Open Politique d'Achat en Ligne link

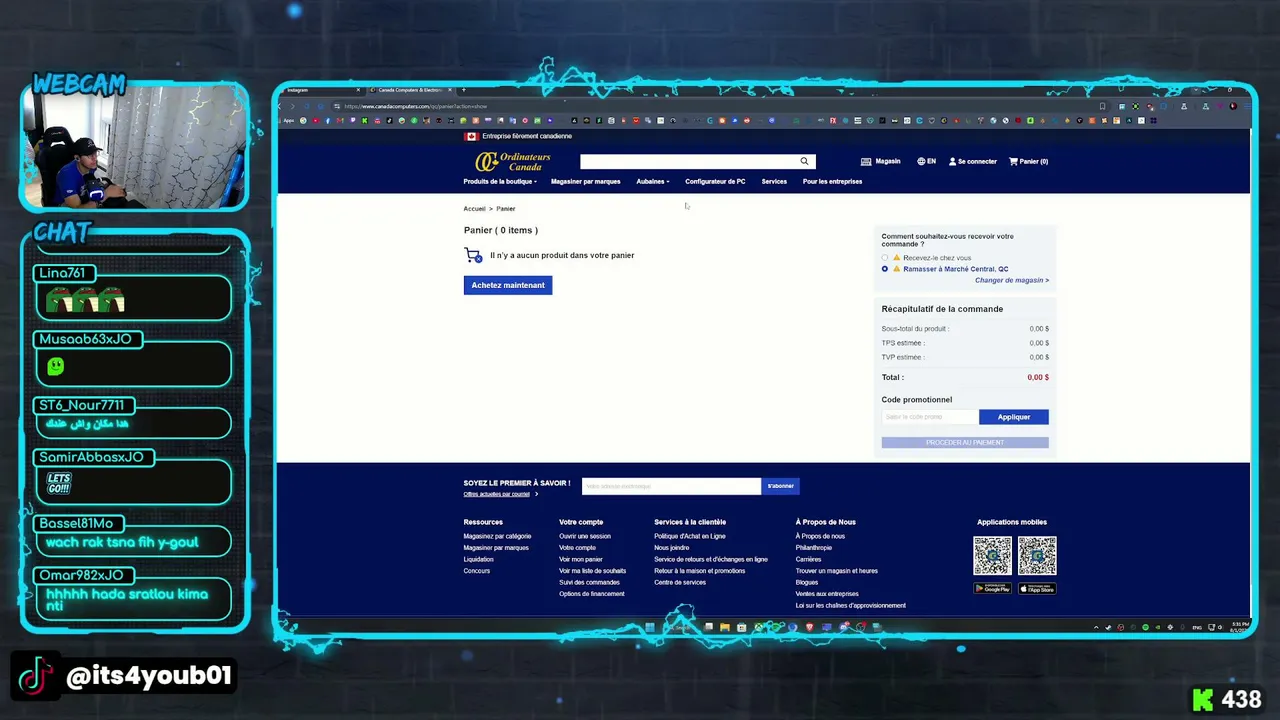[x=690, y=536]
